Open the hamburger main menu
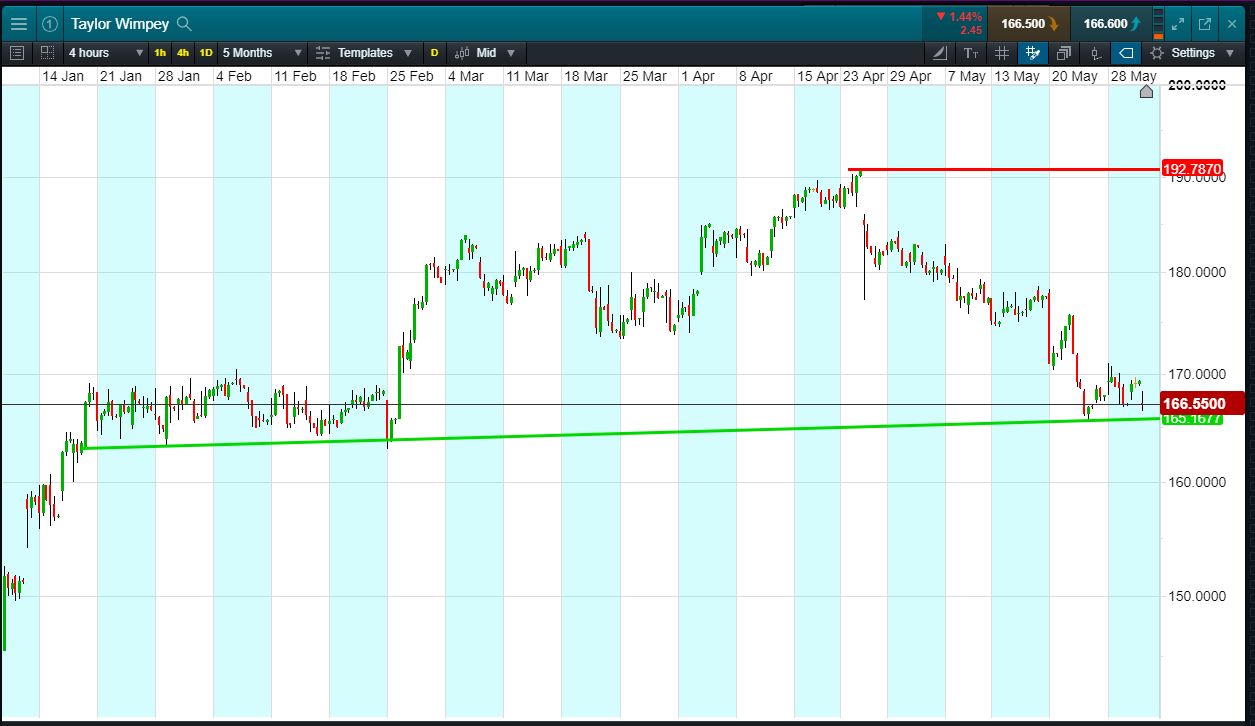 tap(19, 24)
